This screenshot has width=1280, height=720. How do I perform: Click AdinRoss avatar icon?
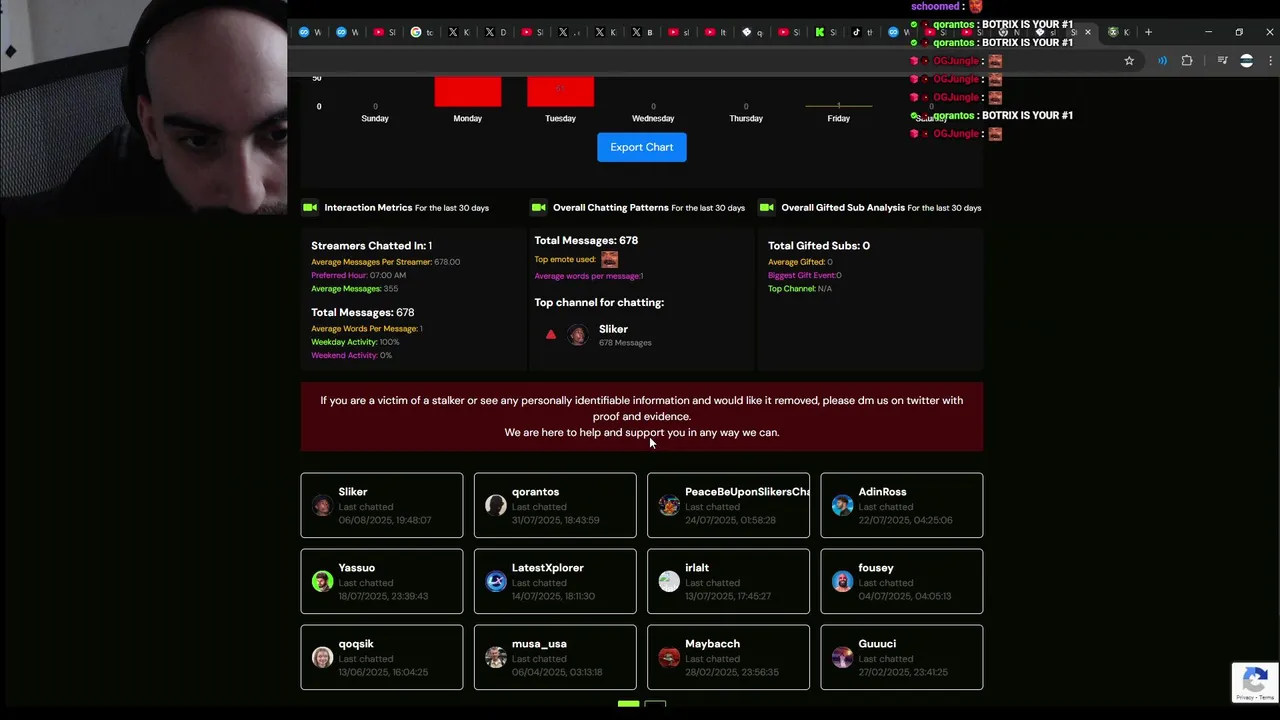[843, 505]
